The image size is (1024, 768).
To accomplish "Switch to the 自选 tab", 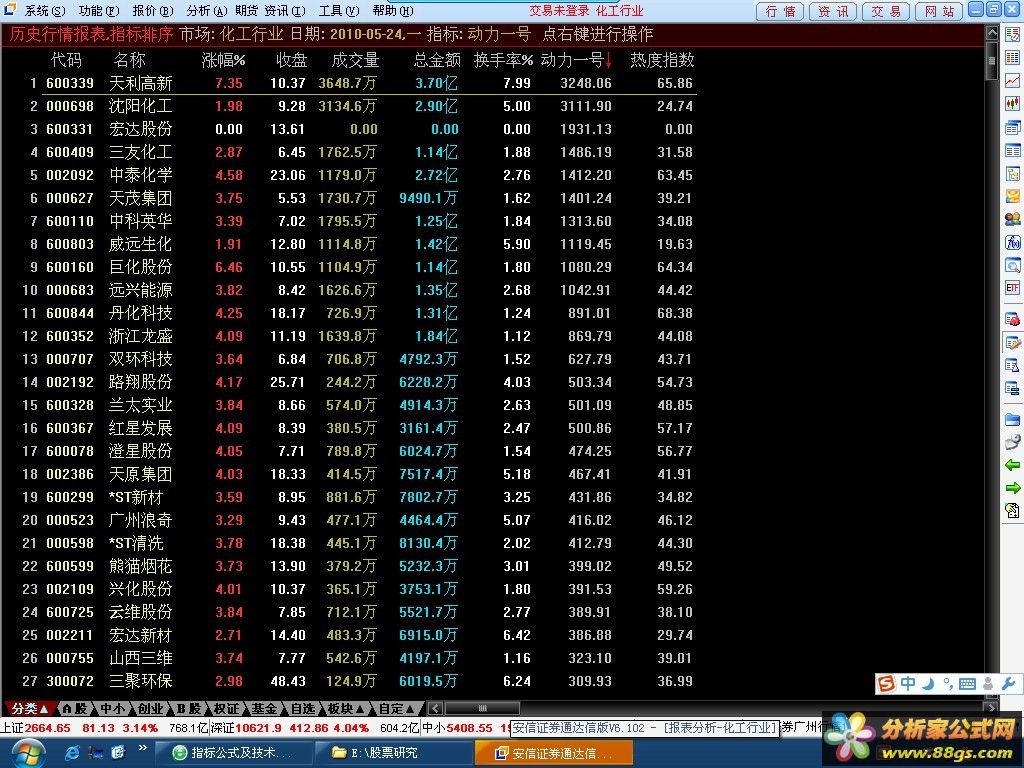I will [302, 709].
